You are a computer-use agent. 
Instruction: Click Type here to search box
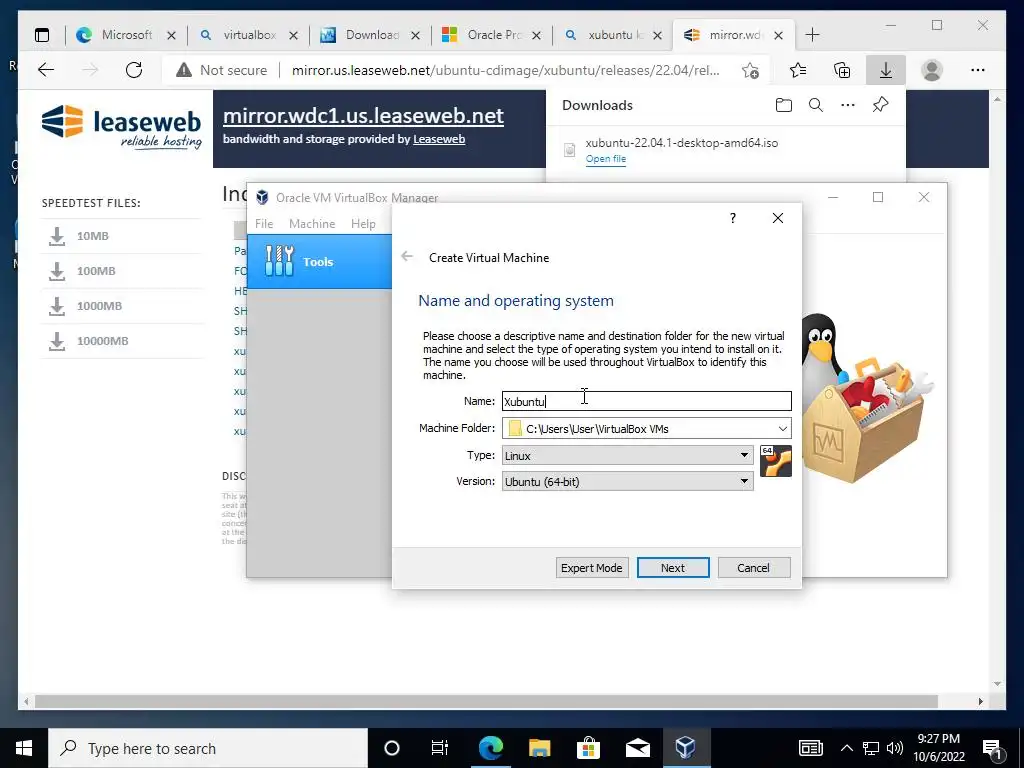[208, 748]
